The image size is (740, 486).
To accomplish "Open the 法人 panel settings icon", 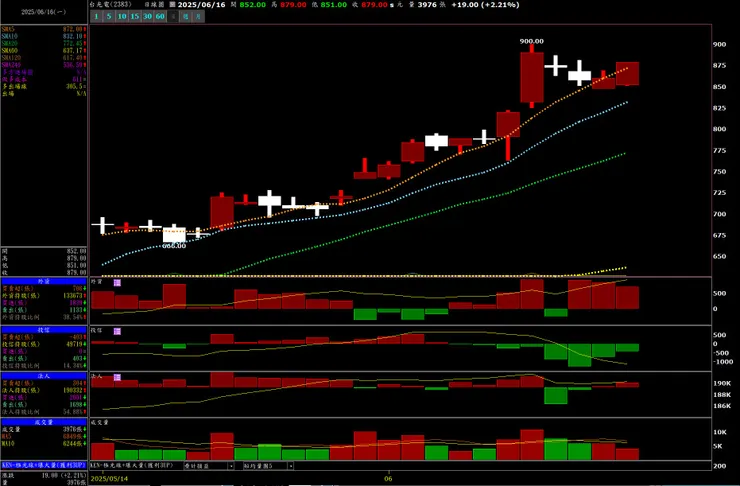I will pyautogui.click(x=117, y=377).
